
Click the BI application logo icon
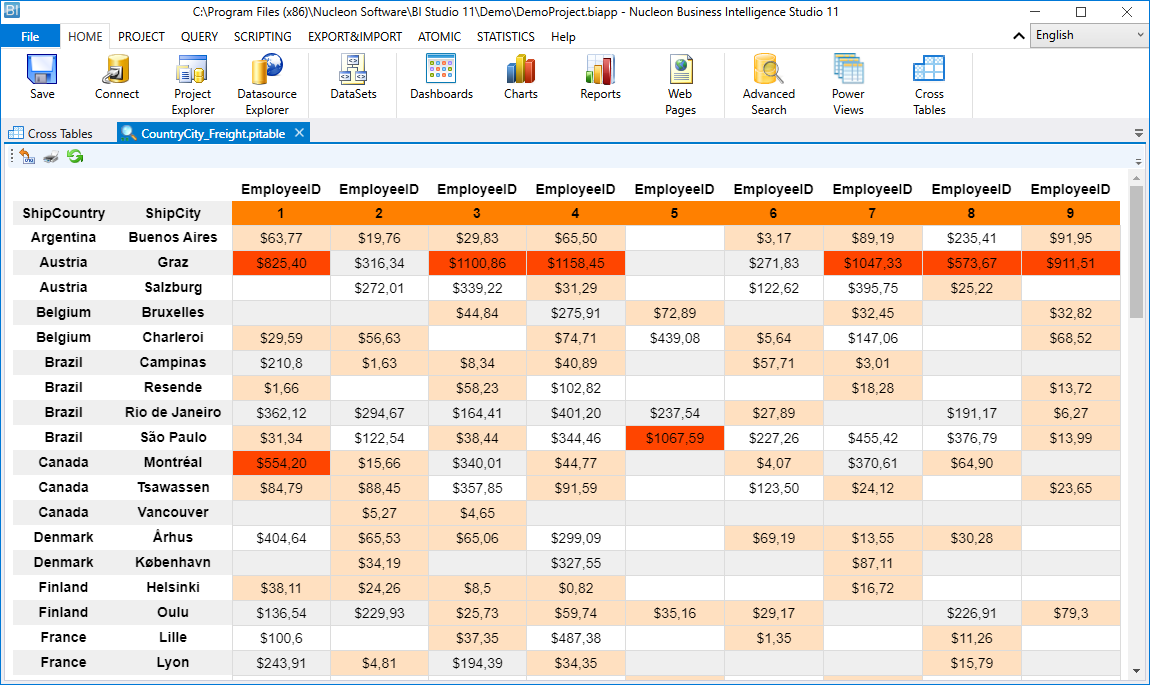(12, 11)
